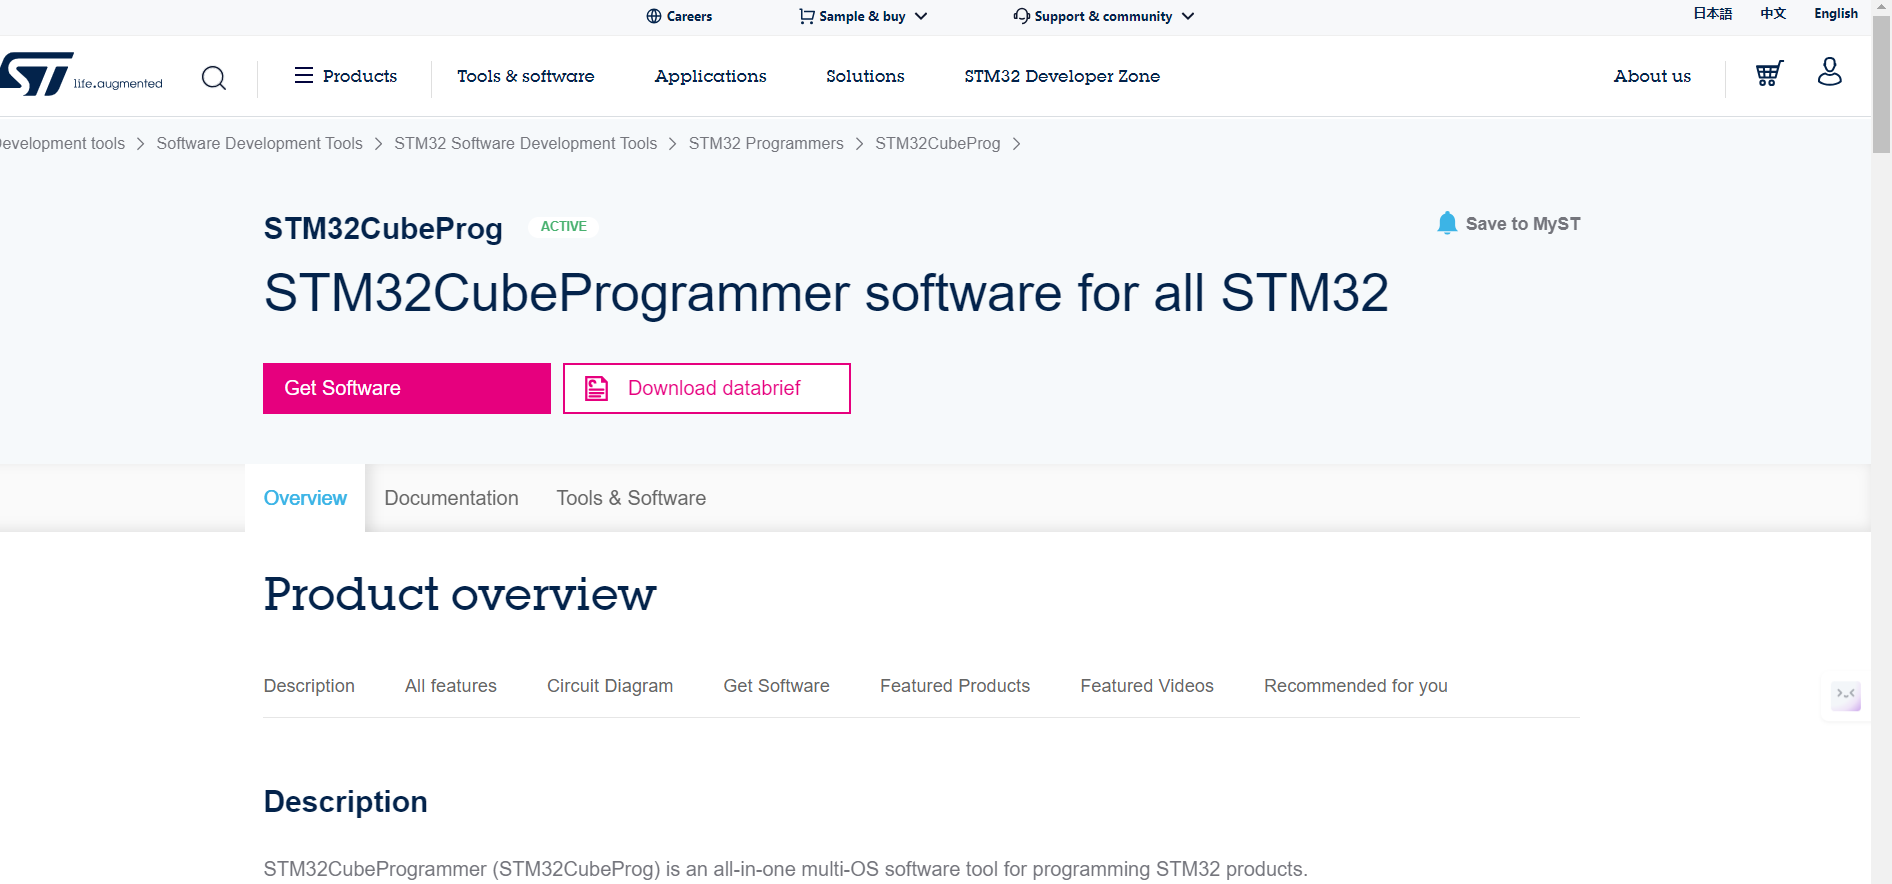Go to STM32 Software Development Tools breadcrumb
1892x884 pixels.
click(526, 143)
